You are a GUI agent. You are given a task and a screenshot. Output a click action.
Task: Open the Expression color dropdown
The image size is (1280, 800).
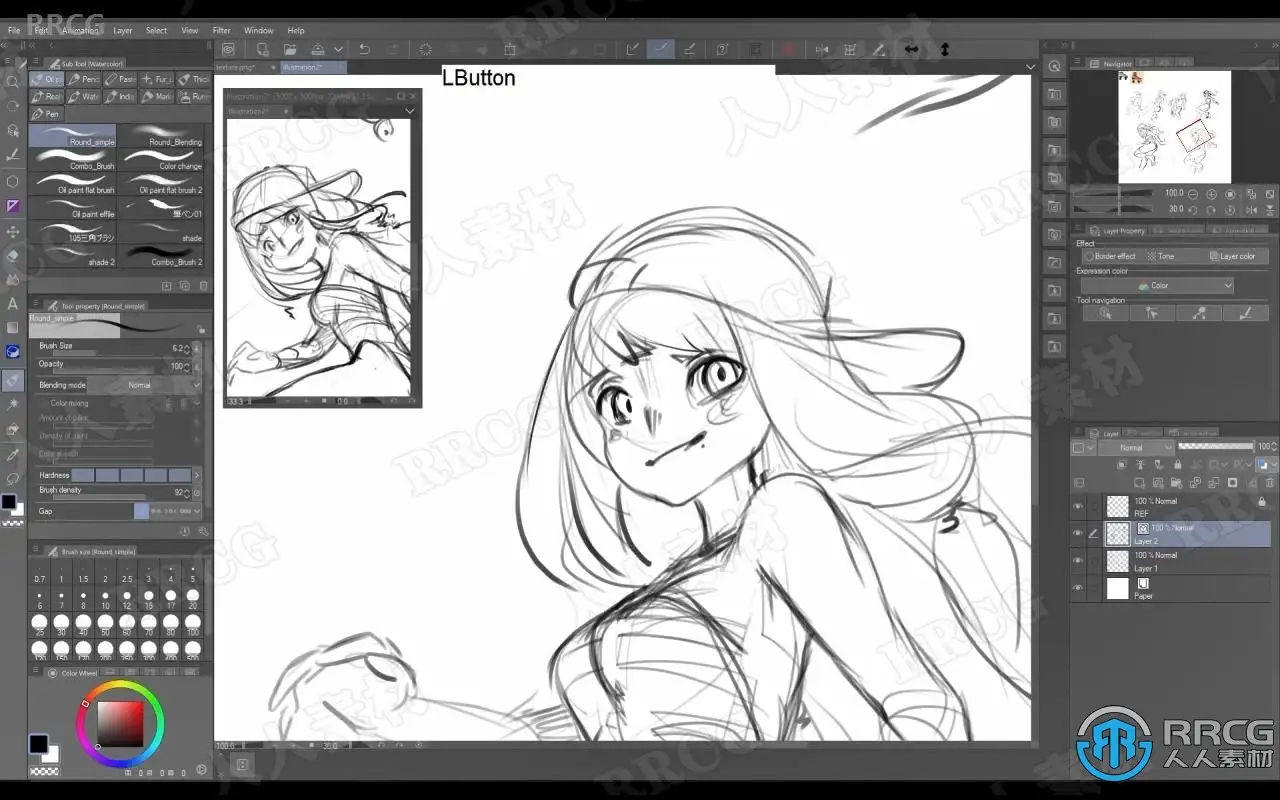[1157, 286]
